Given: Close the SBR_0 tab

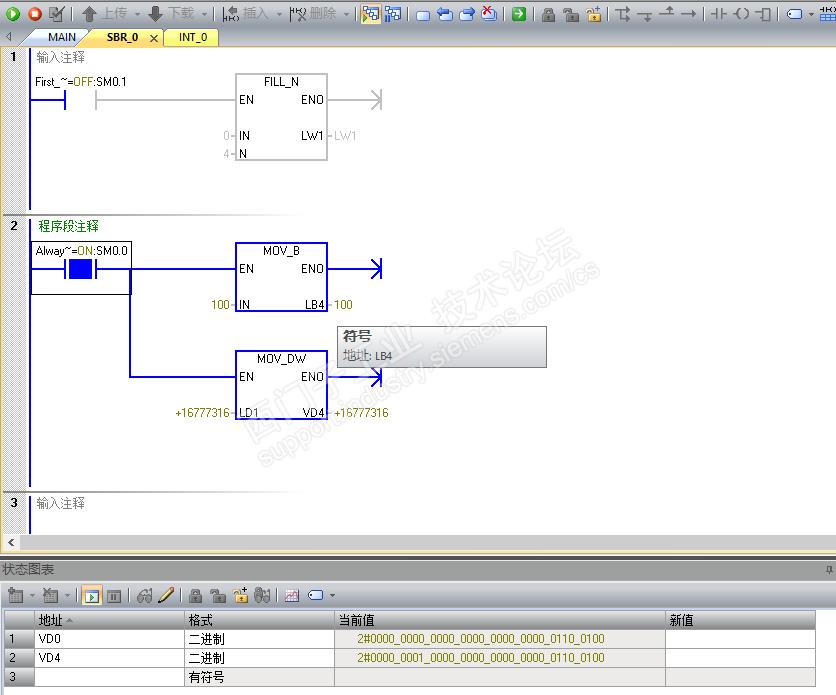Looking at the screenshot, I should click(154, 38).
